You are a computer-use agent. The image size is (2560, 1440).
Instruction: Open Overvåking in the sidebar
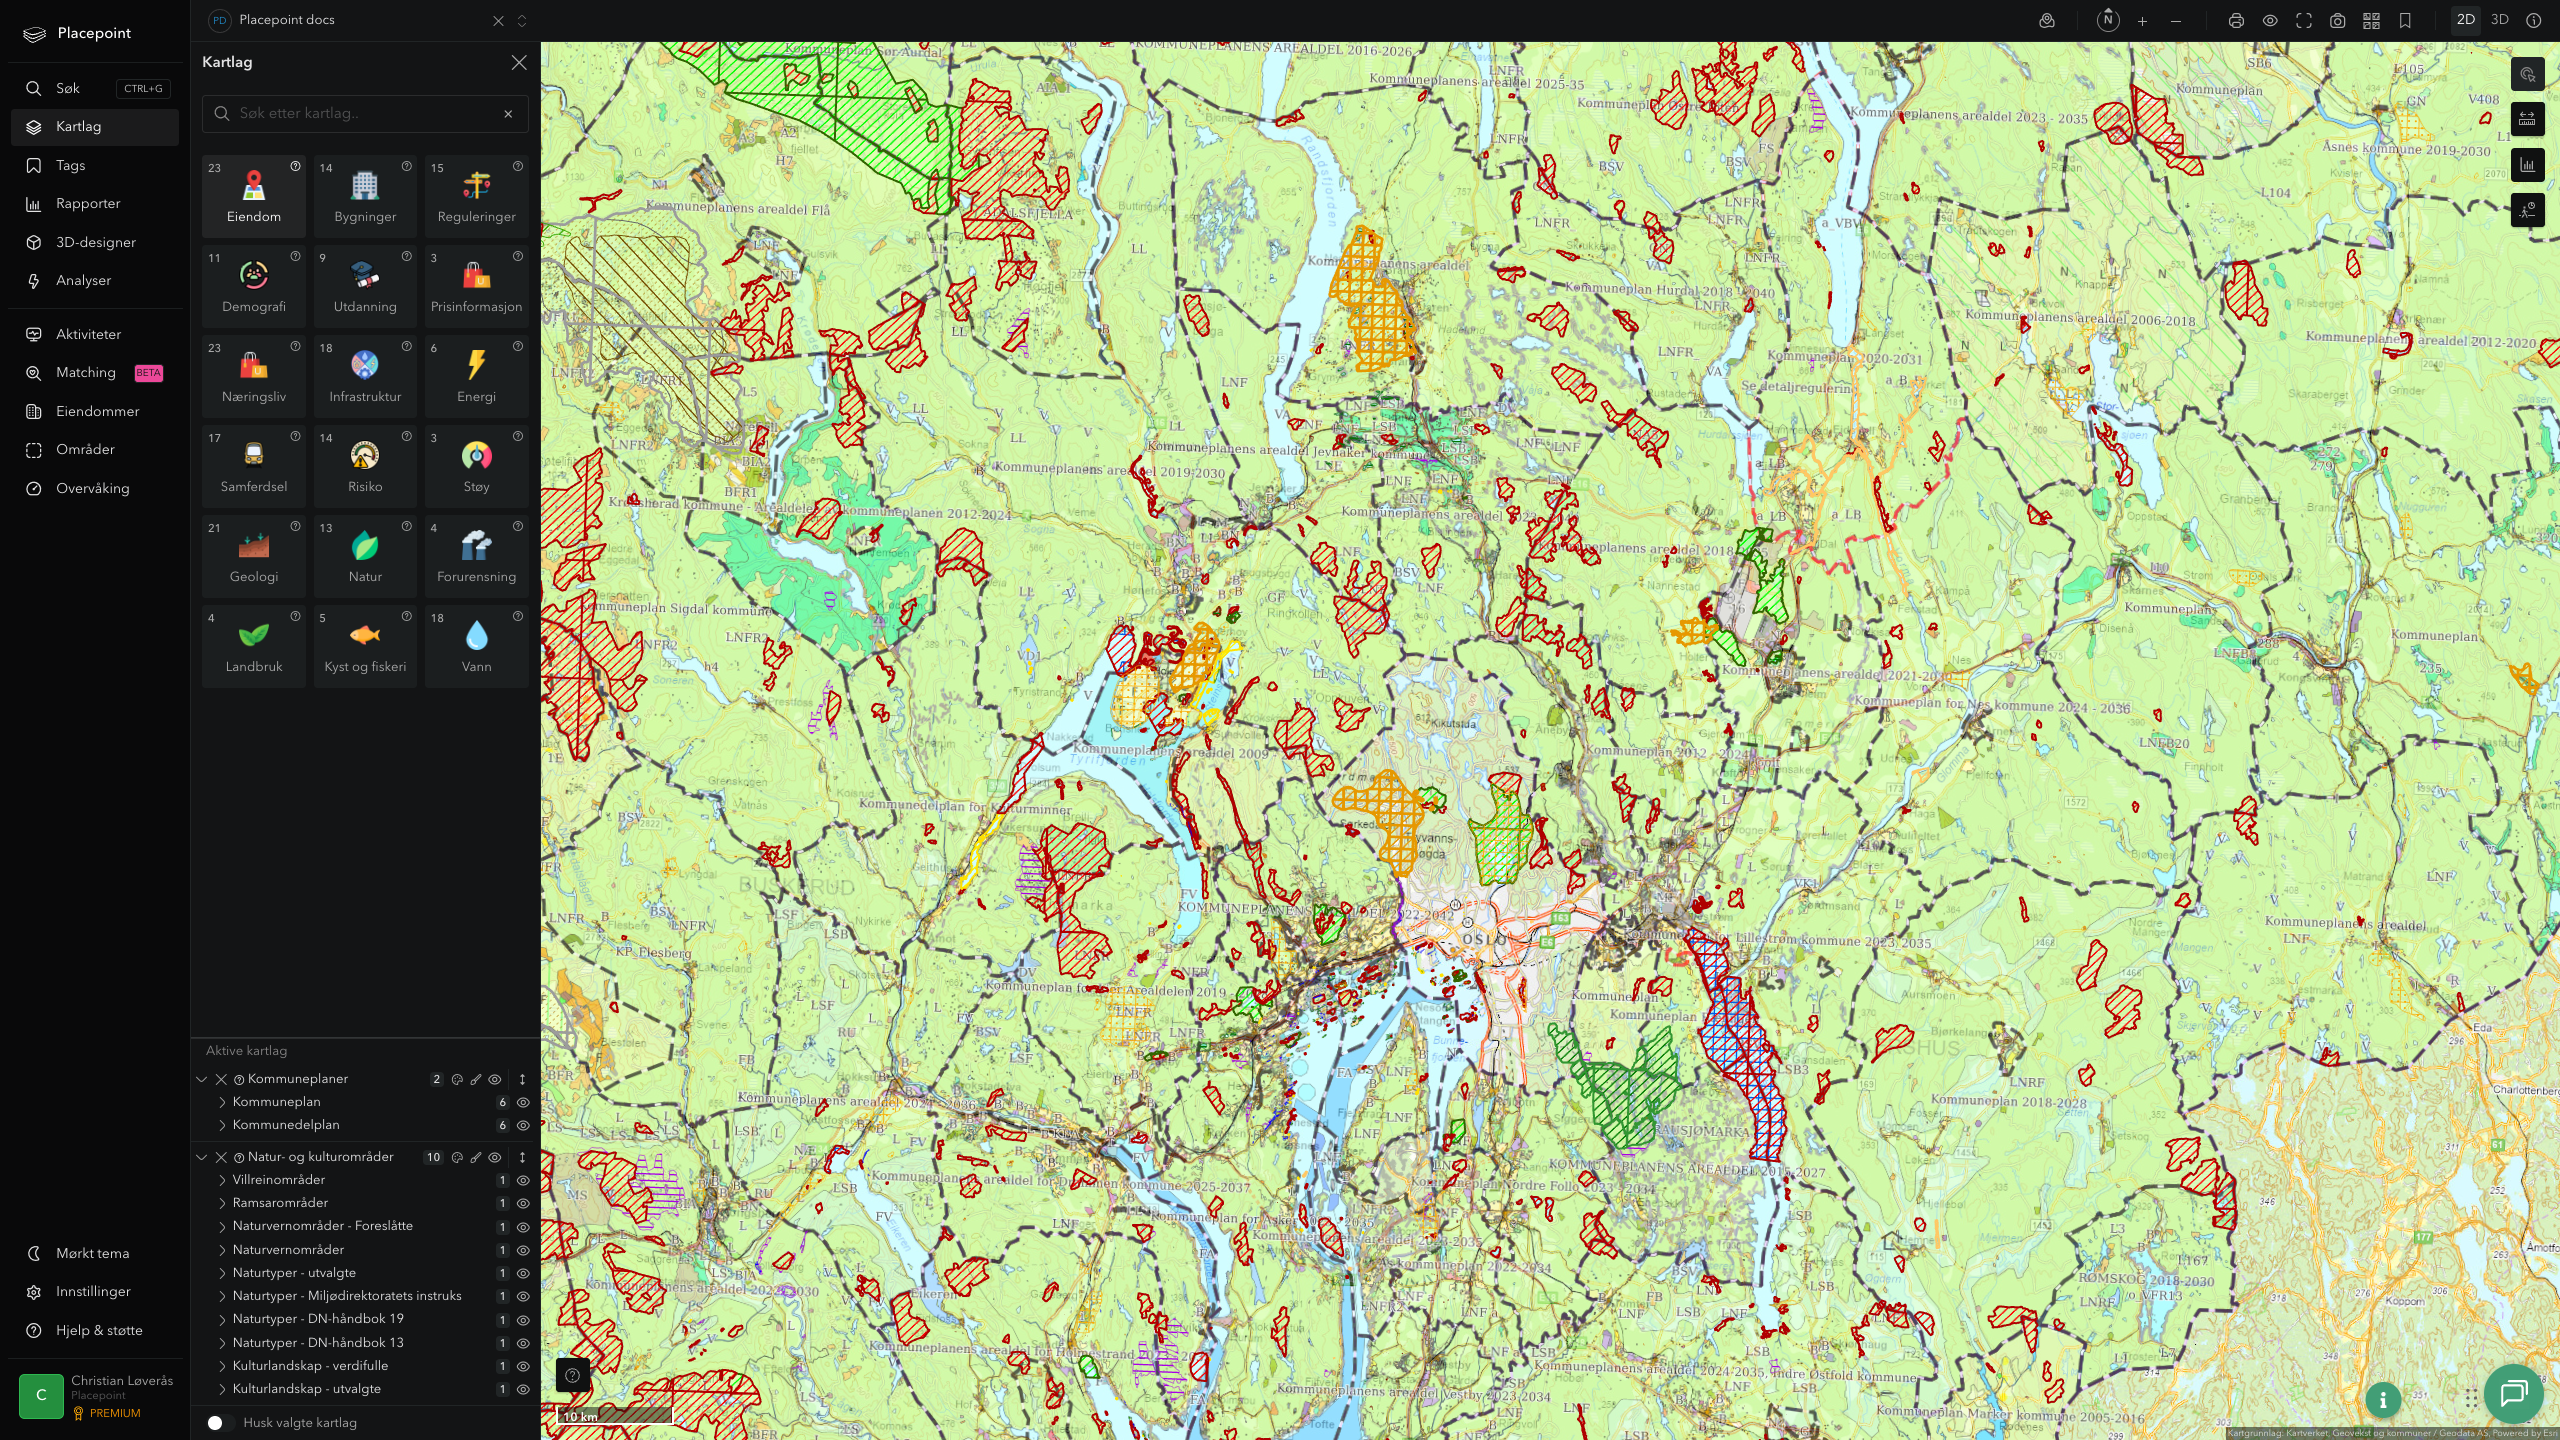[95, 489]
